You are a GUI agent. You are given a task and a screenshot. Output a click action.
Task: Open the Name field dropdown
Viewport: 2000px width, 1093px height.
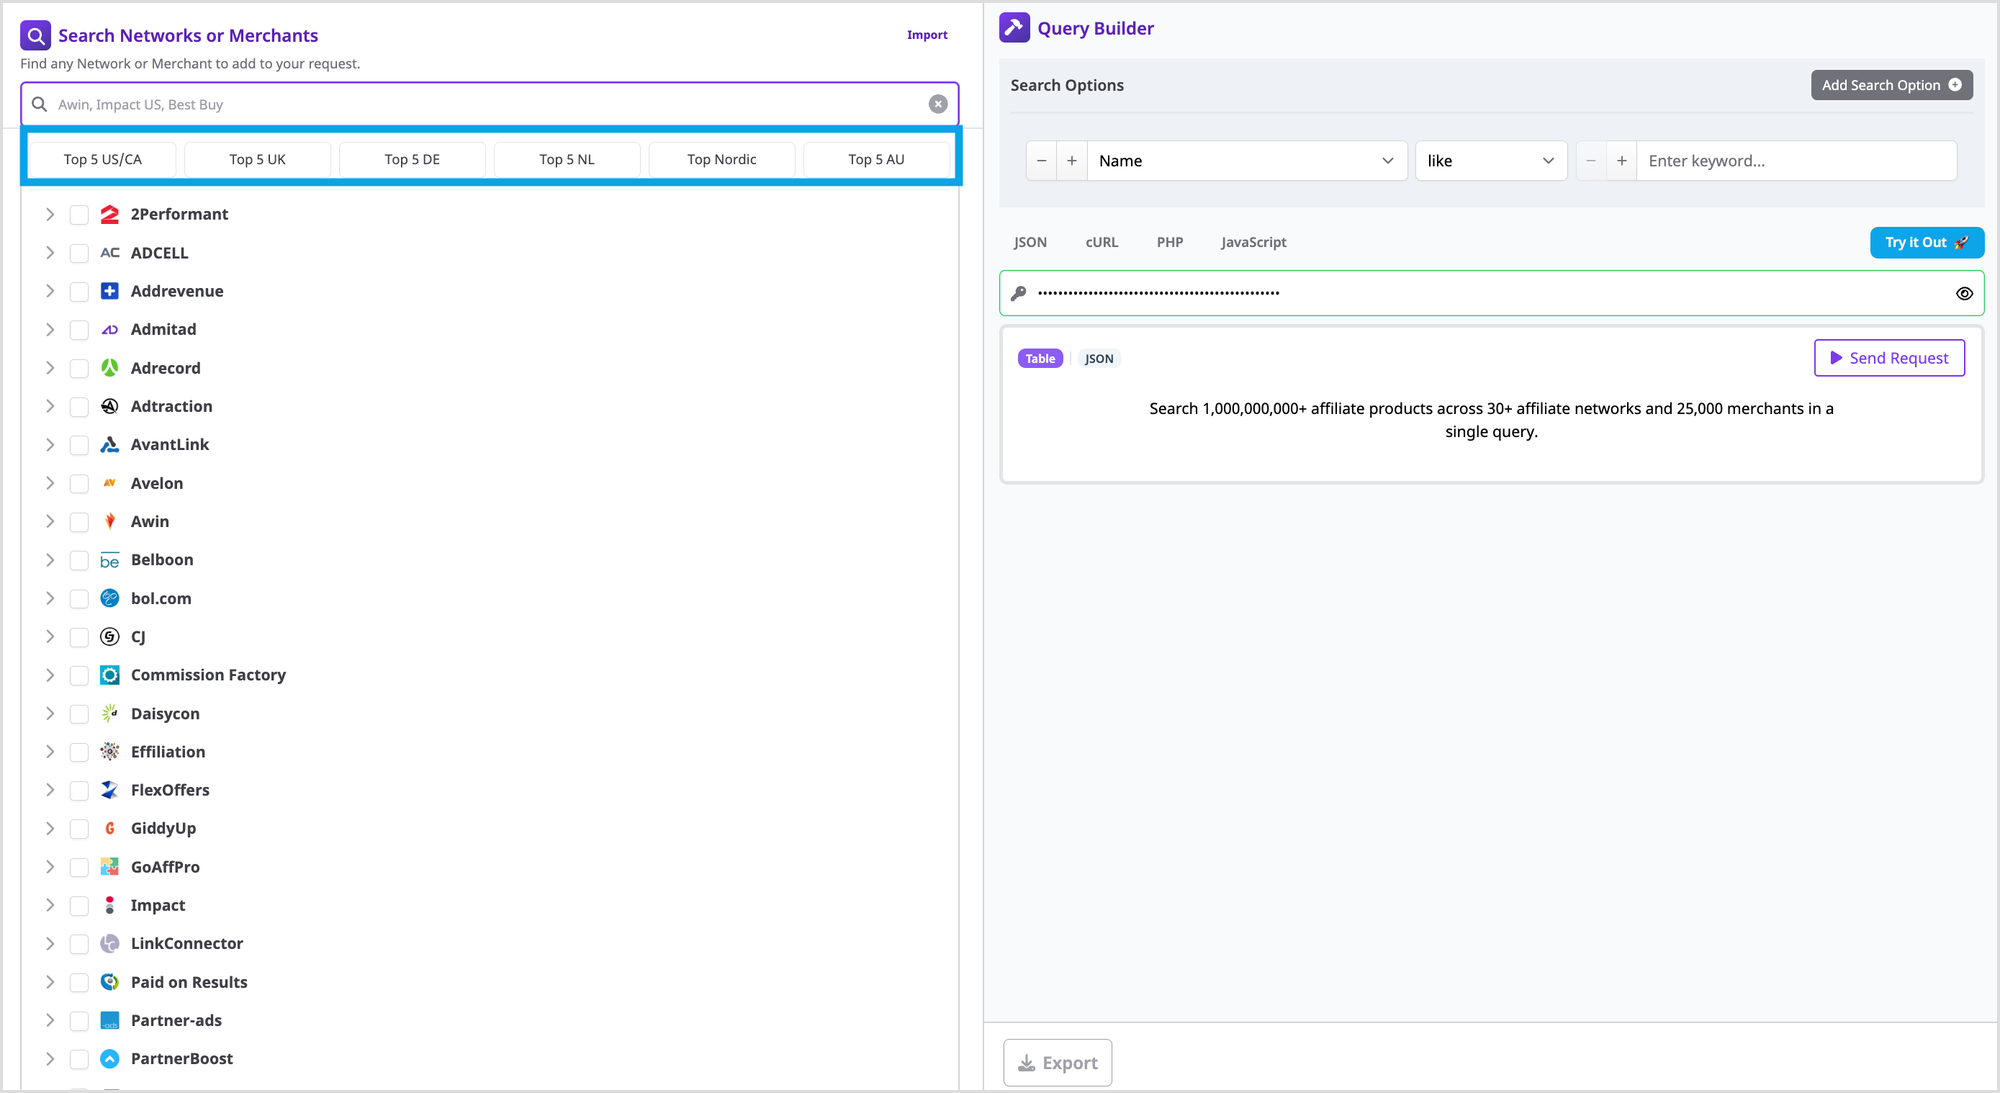[x=1246, y=161]
